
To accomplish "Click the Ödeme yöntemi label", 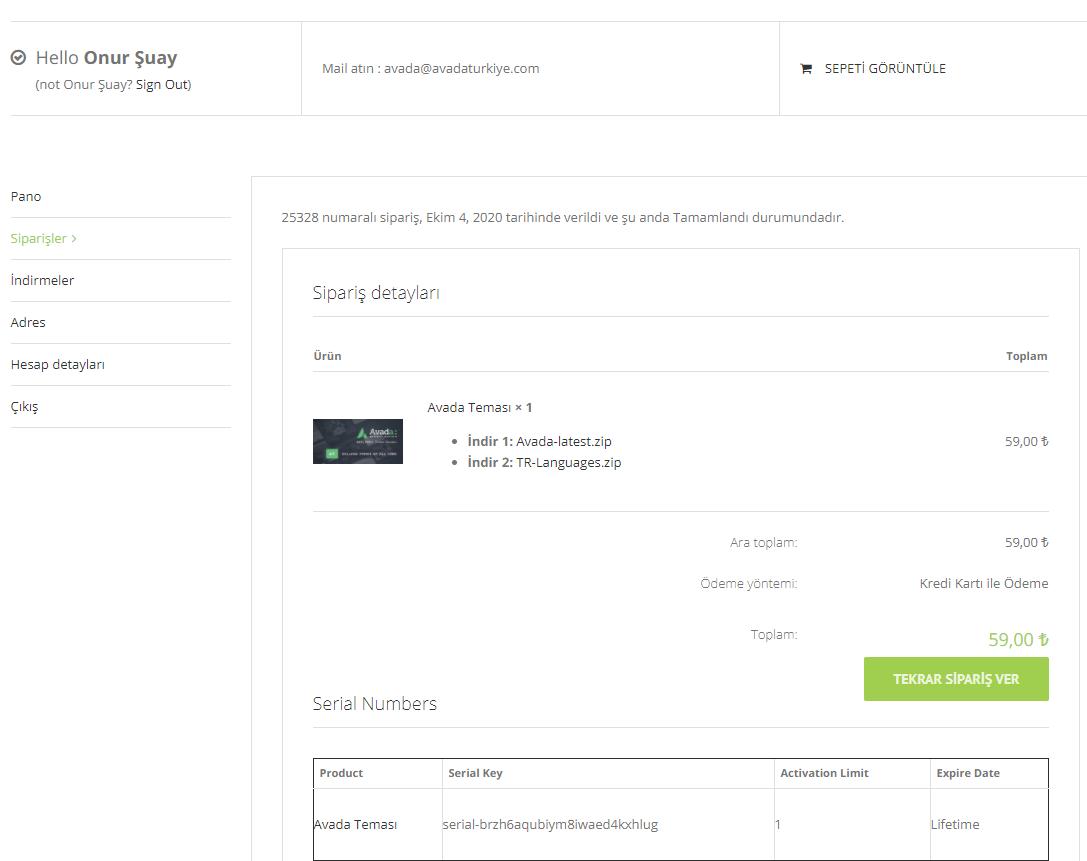I will [749, 584].
